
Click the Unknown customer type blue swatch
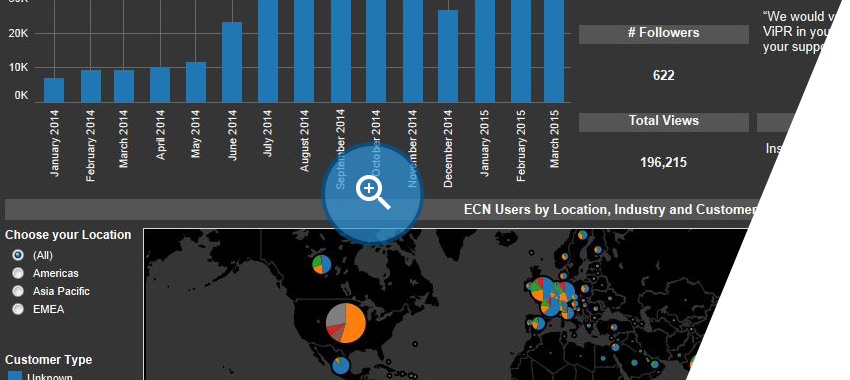tap(15, 376)
